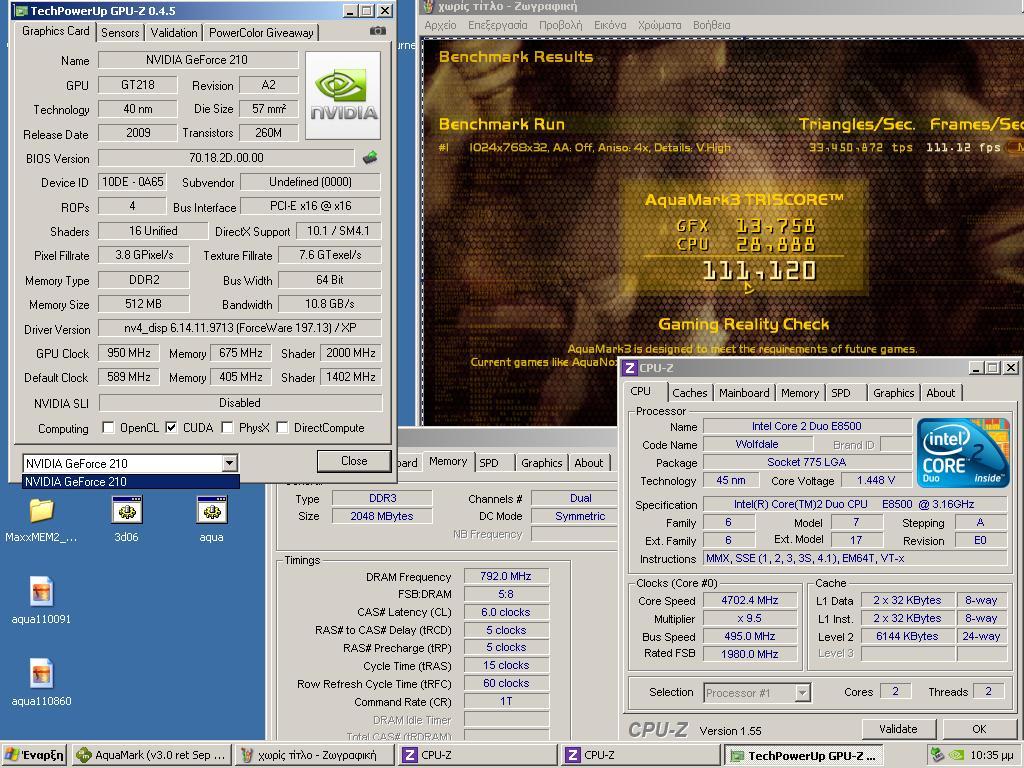Click the safely remove hardware tray icon
1024x768 pixels.
(x=937, y=755)
